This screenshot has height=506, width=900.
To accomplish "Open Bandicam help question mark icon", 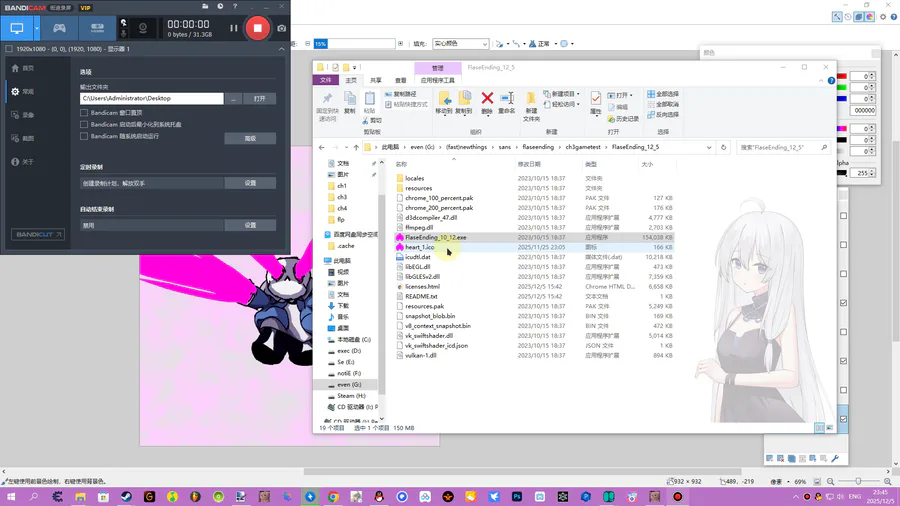I will [235, 6].
